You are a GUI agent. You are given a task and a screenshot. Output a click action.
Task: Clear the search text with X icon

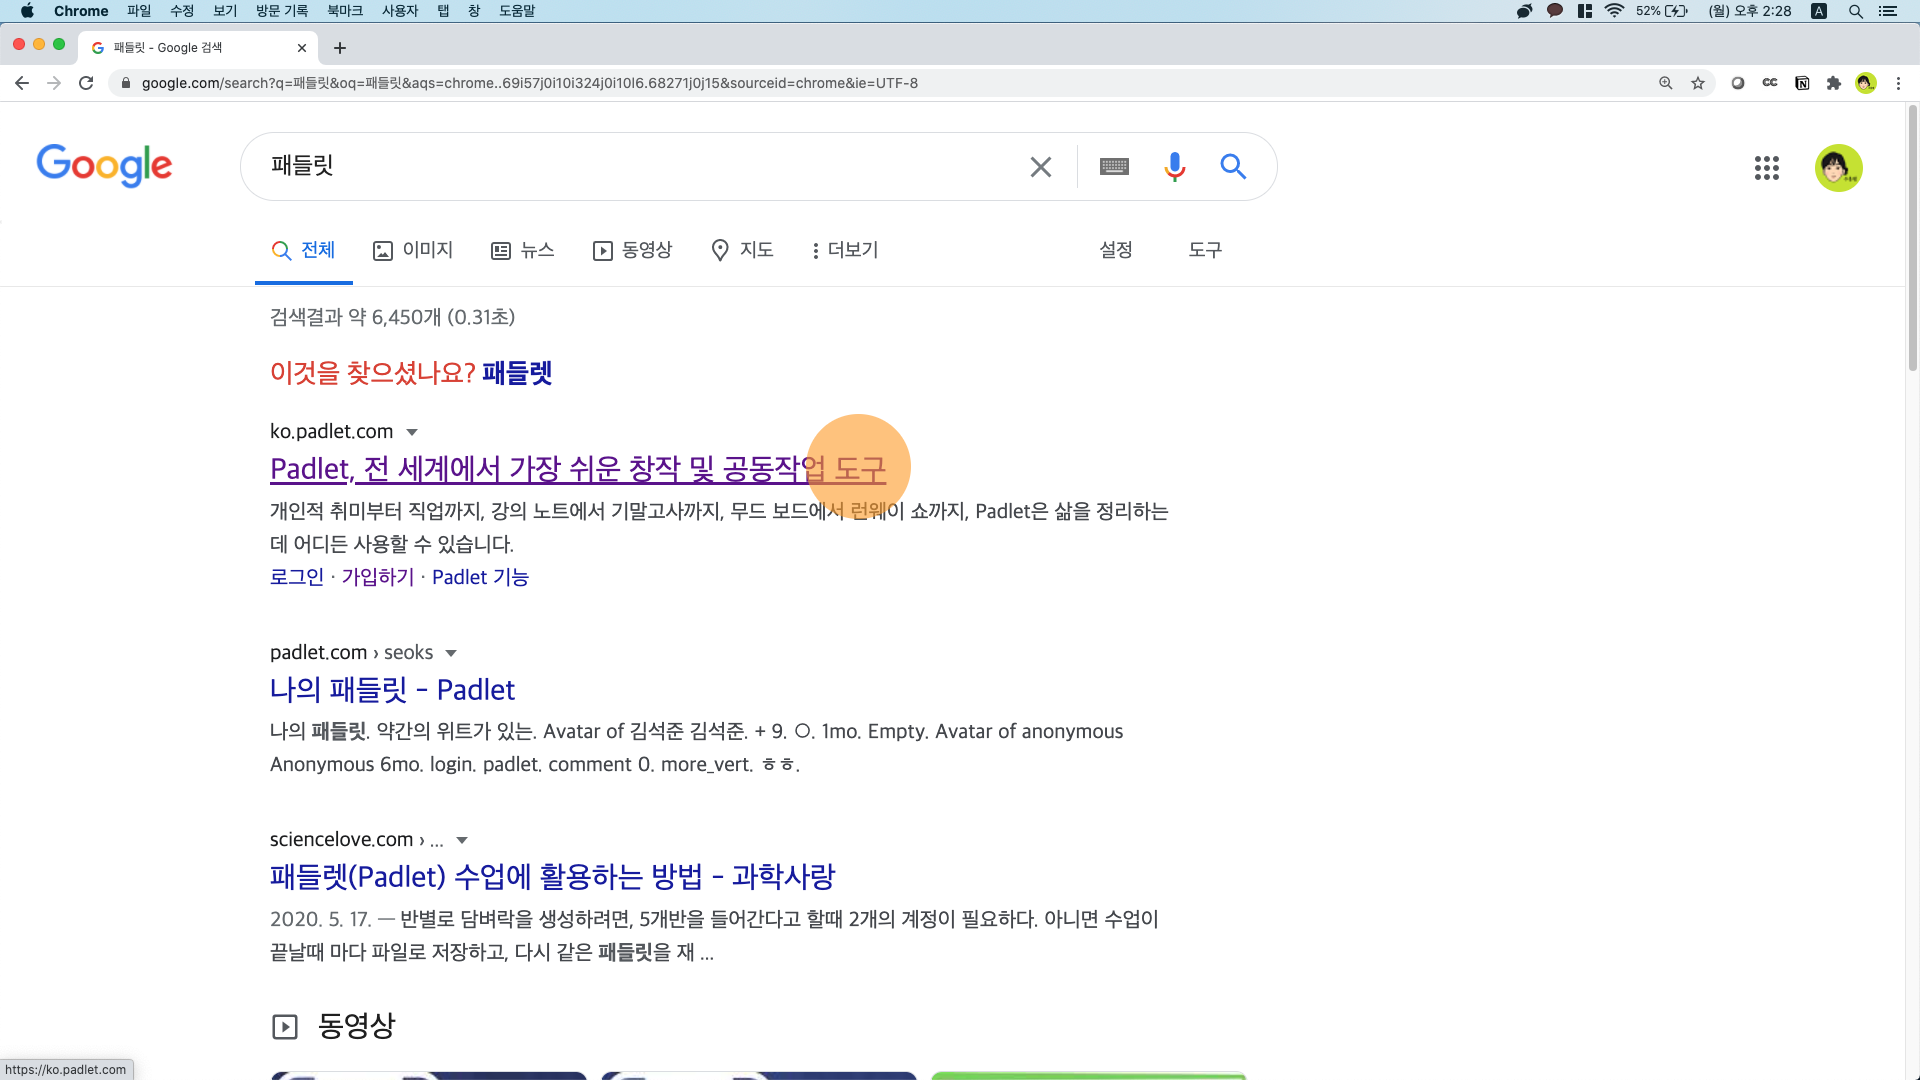(1040, 166)
